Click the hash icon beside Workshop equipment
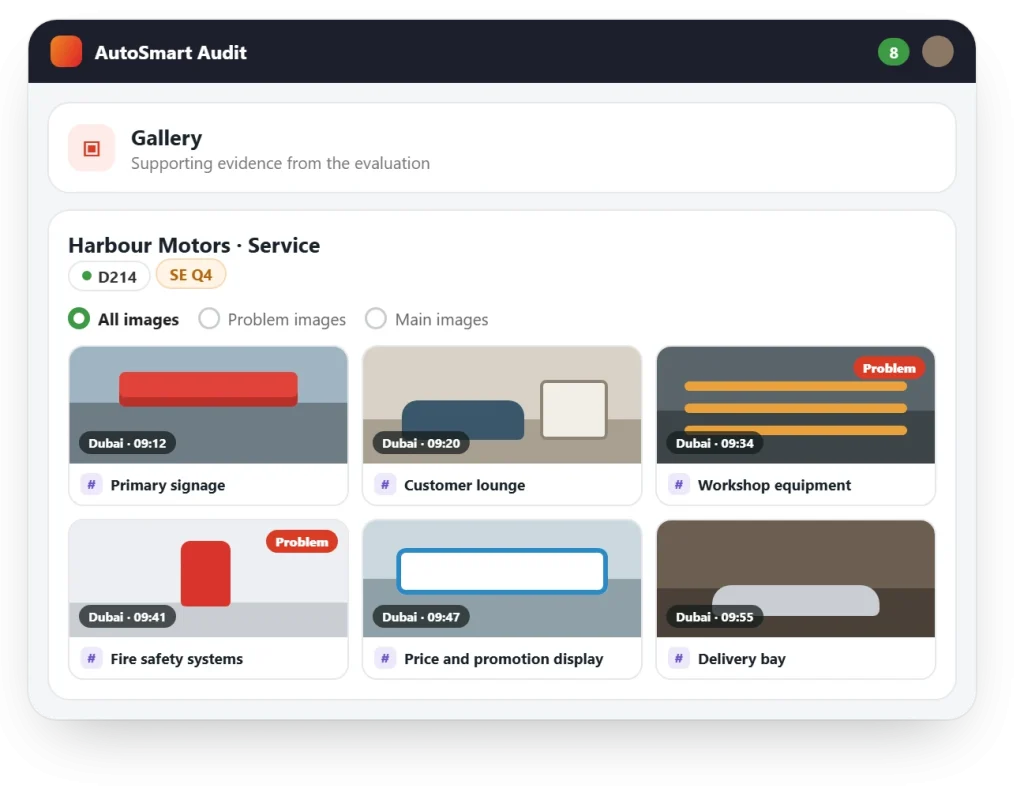 coord(679,485)
